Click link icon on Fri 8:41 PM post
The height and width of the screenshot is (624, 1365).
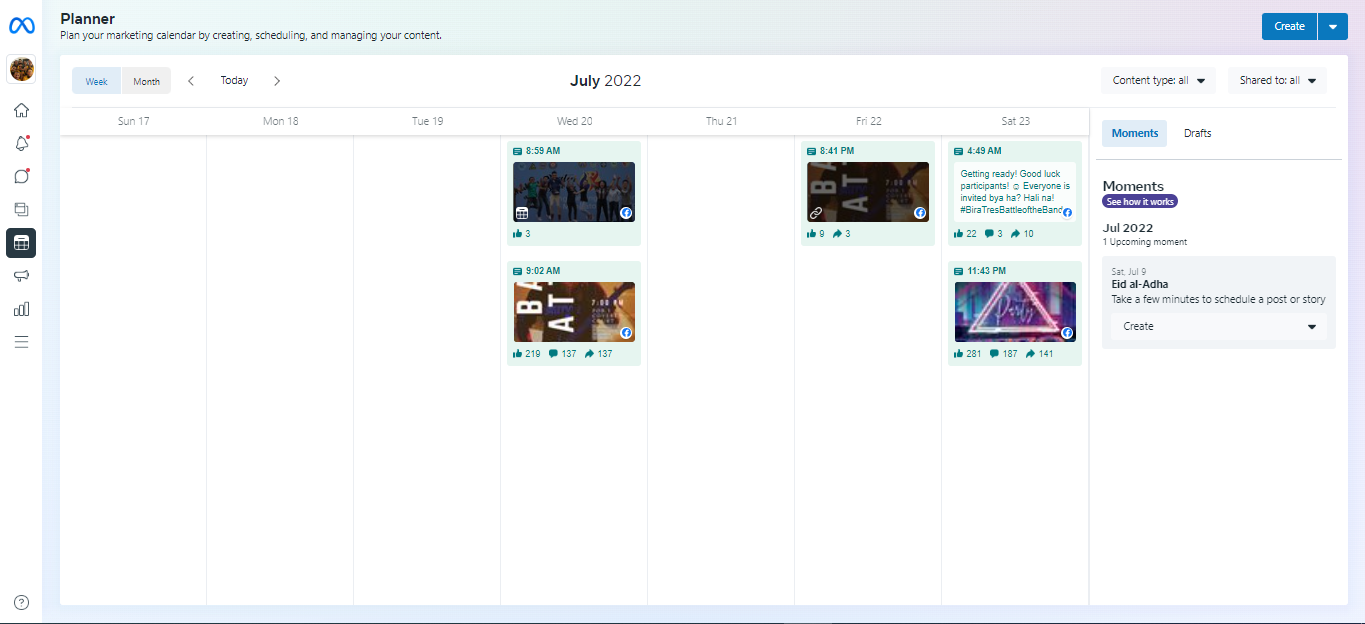pos(816,213)
